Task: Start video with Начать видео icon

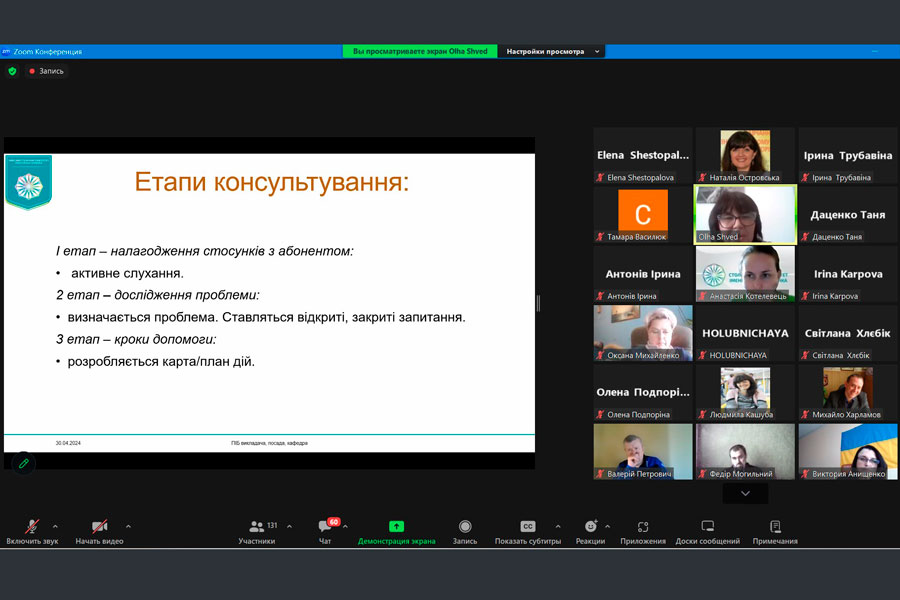Action: pos(99,526)
